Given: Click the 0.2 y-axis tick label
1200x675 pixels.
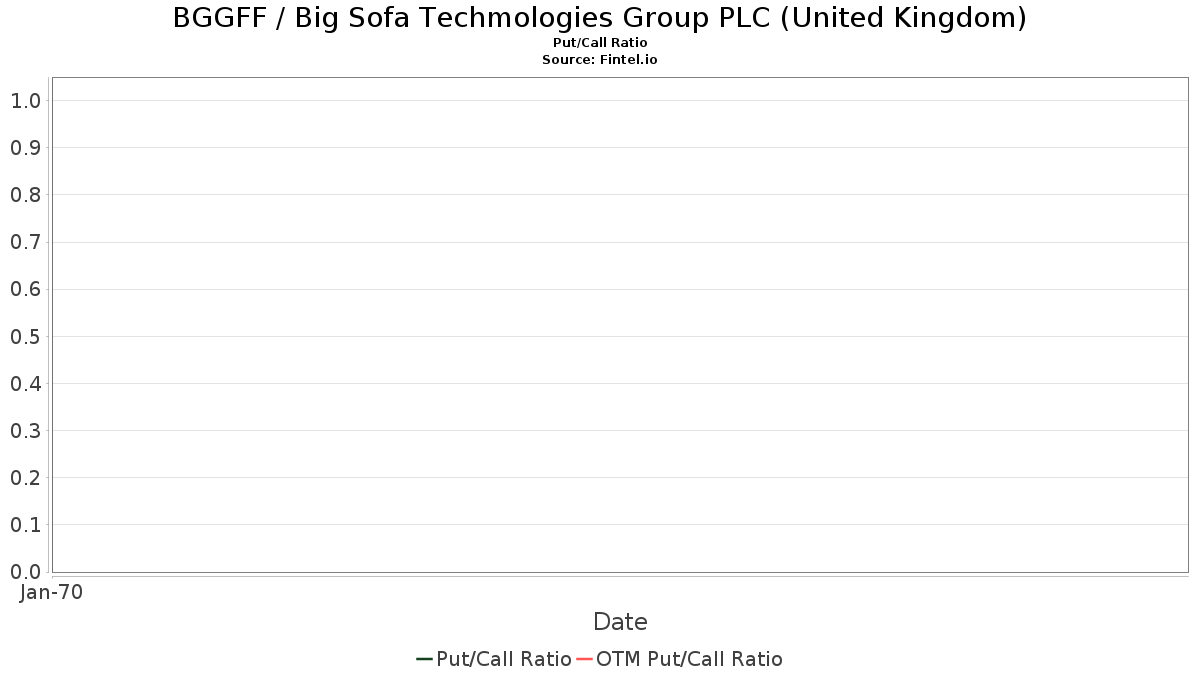Looking at the screenshot, I should pyautogui.click(x=25, y=478).
